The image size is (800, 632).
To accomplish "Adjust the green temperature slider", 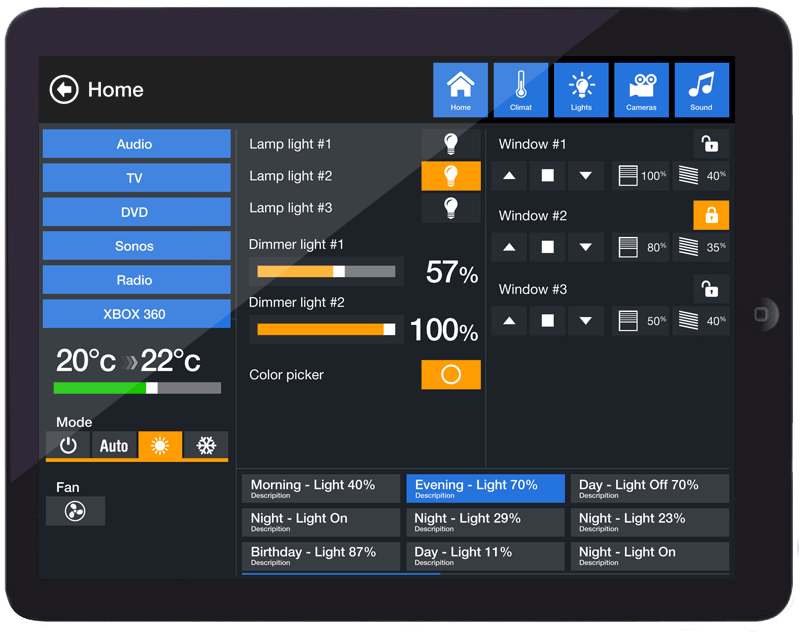I will pyautogui.click(x=137, y=388).
